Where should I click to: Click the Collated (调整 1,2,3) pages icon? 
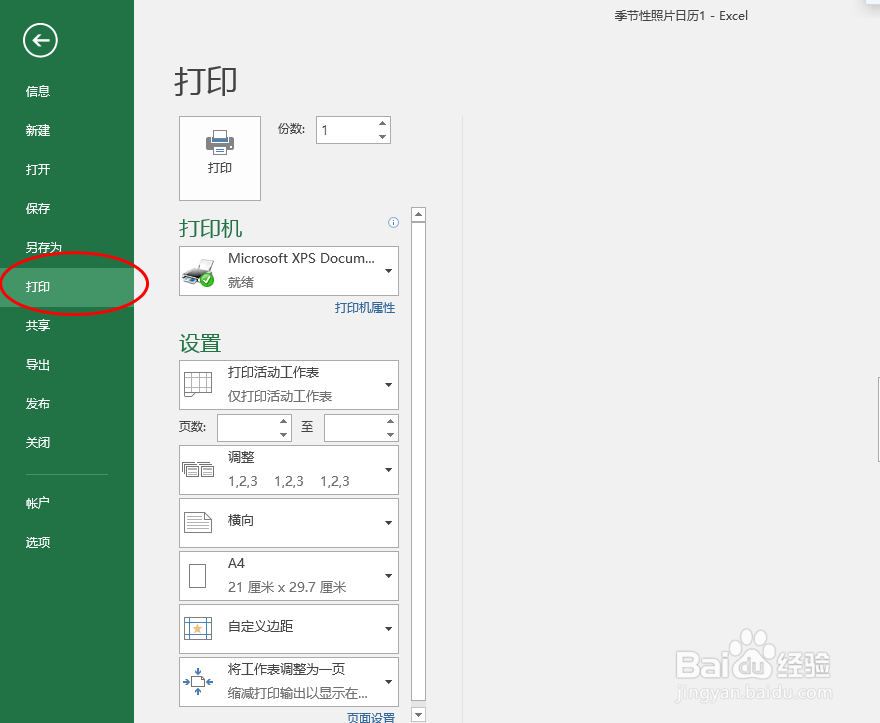pos(198,469)
